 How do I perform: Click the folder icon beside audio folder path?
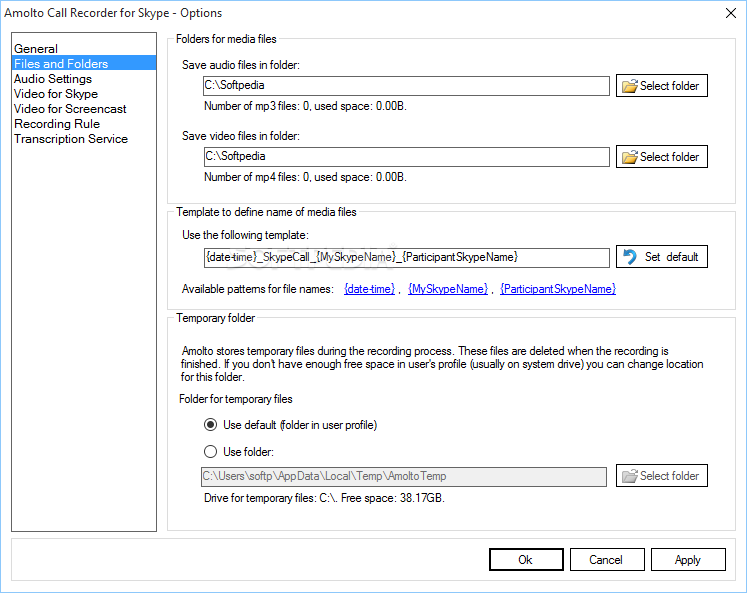[629, 86]
